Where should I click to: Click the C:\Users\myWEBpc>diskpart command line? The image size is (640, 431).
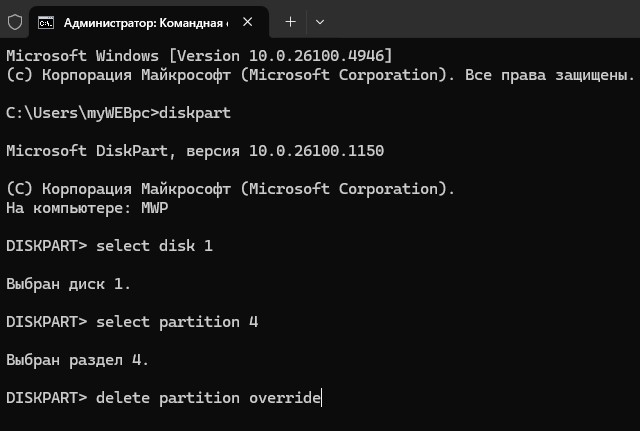118,113
